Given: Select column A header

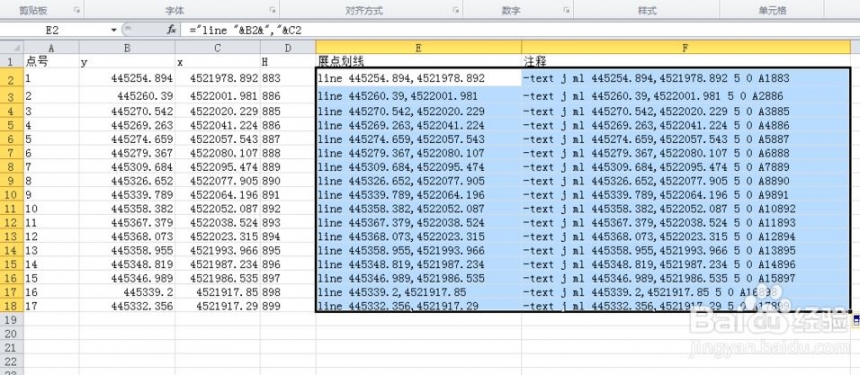Looking at the screenshot, I should (52, 47).
